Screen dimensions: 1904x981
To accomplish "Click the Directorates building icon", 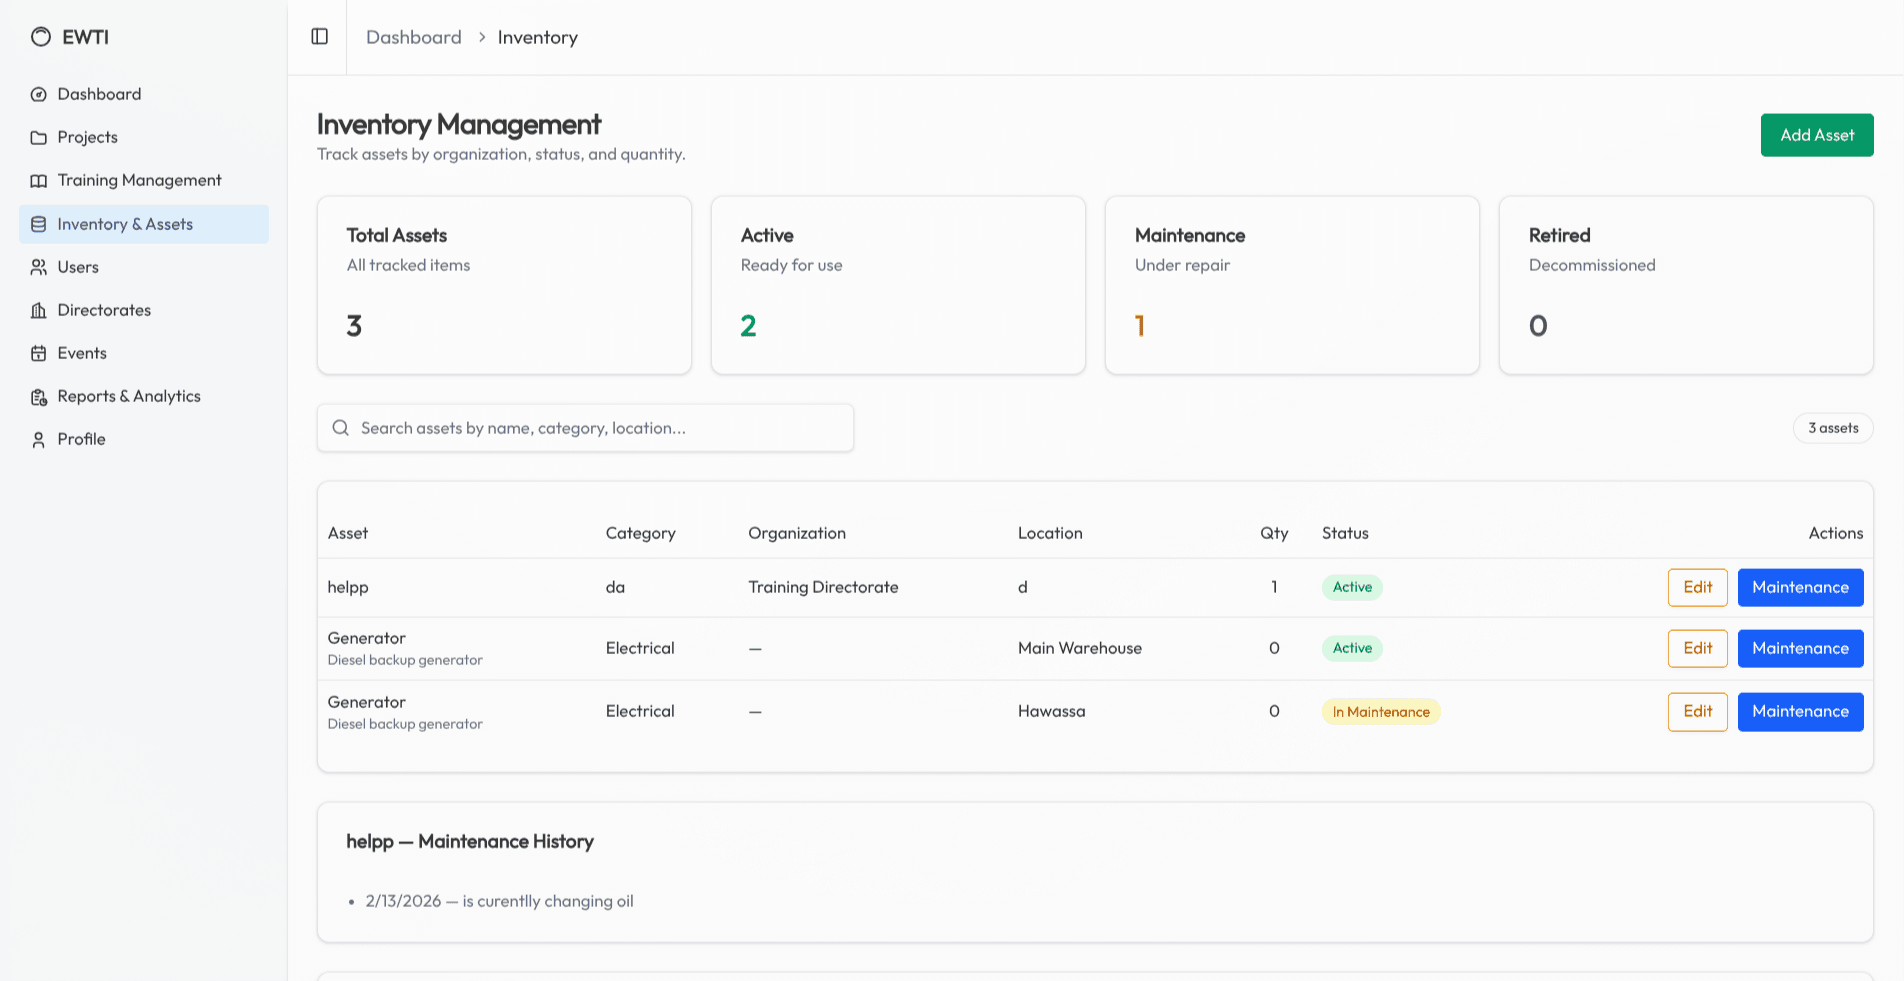I will coord(38,310).
